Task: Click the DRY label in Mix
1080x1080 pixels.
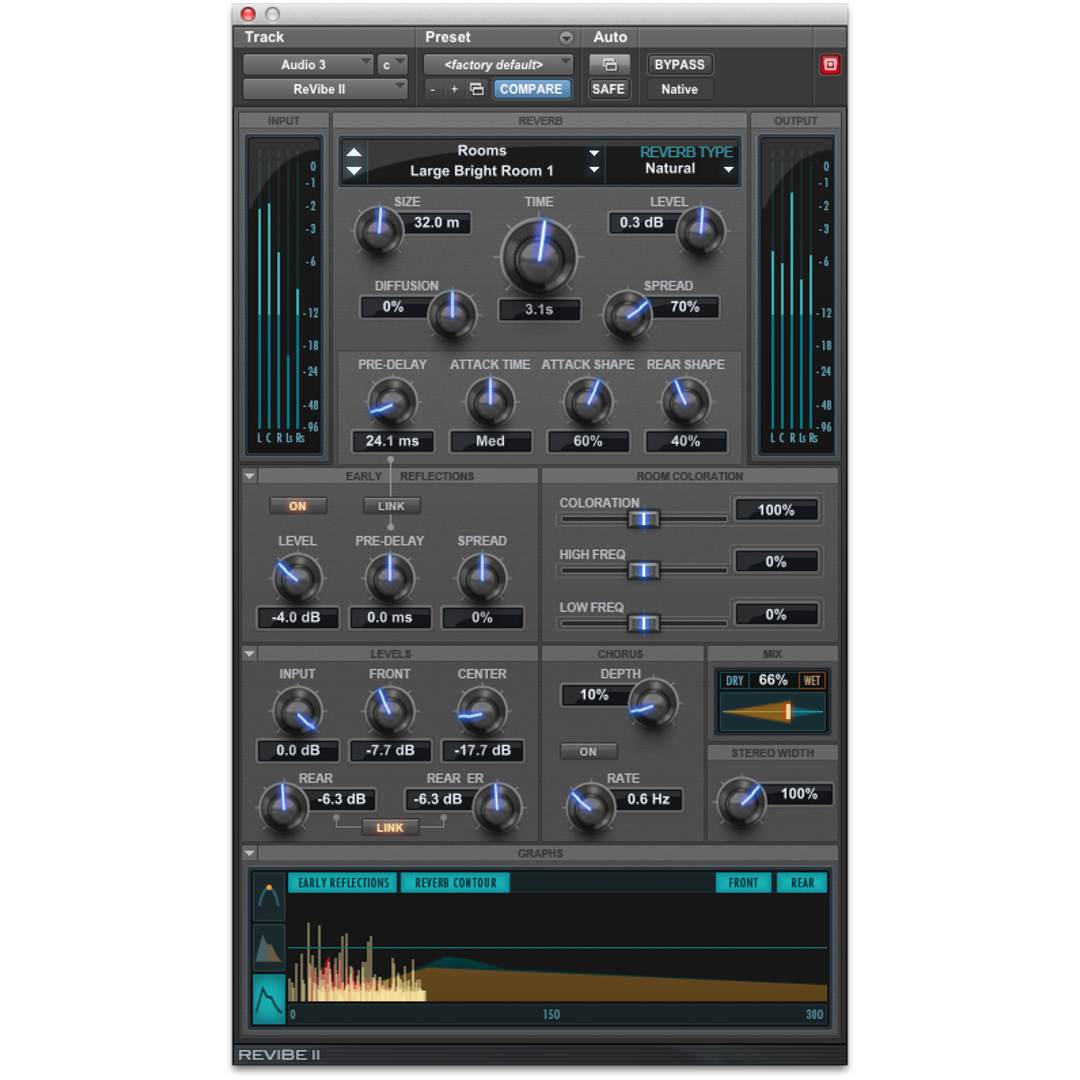Action: click(x=734, y=681)
